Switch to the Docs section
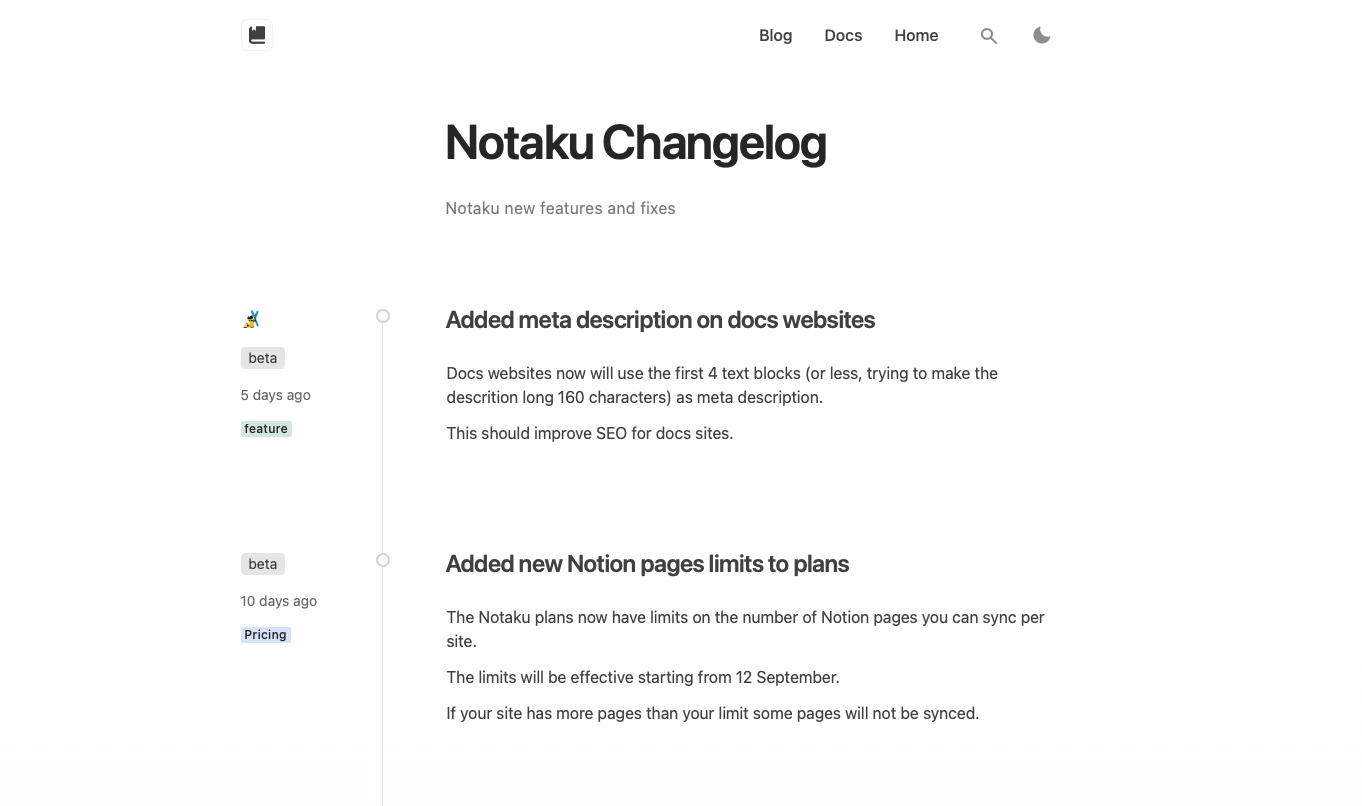Screen dimensions: 1362x806 click(x=843, y=35)
